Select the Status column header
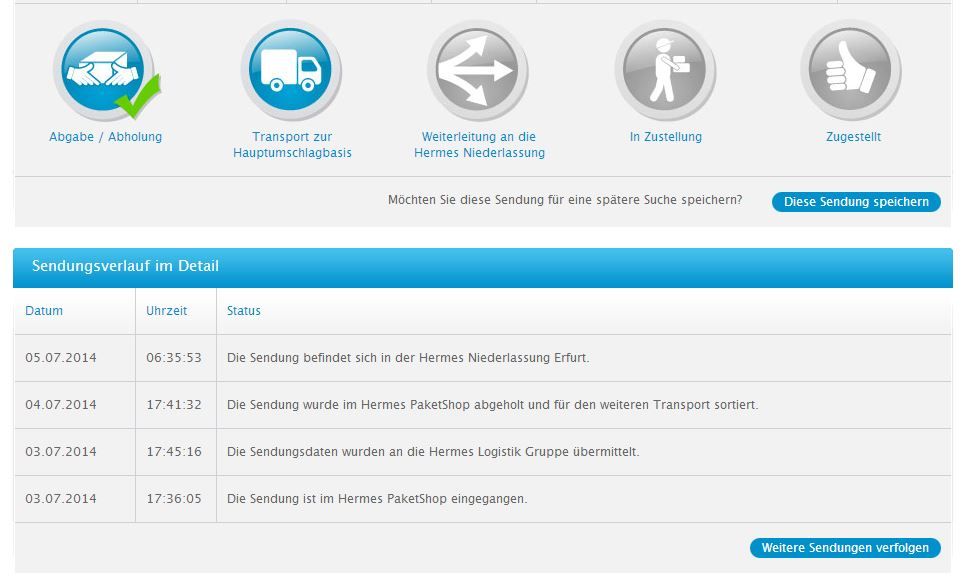962x580 pixels. [245, 310]
